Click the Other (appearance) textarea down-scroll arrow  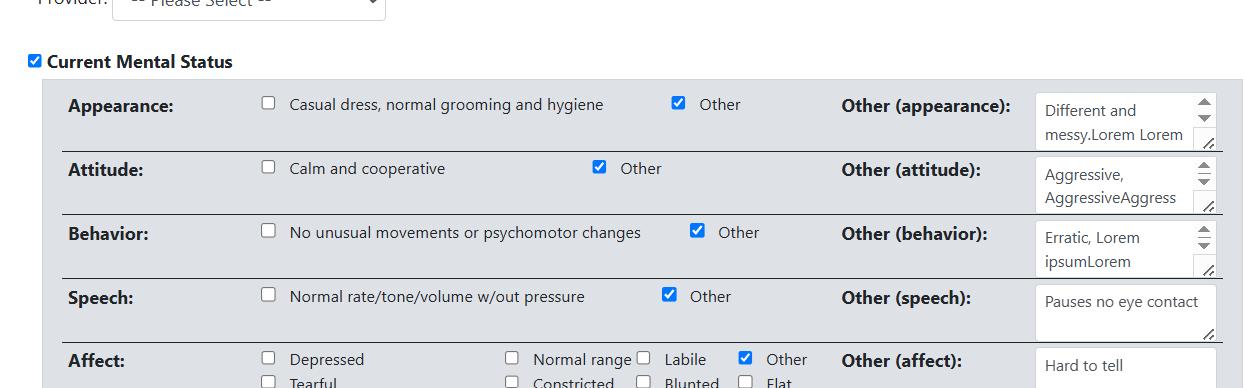click(1204, 118)
